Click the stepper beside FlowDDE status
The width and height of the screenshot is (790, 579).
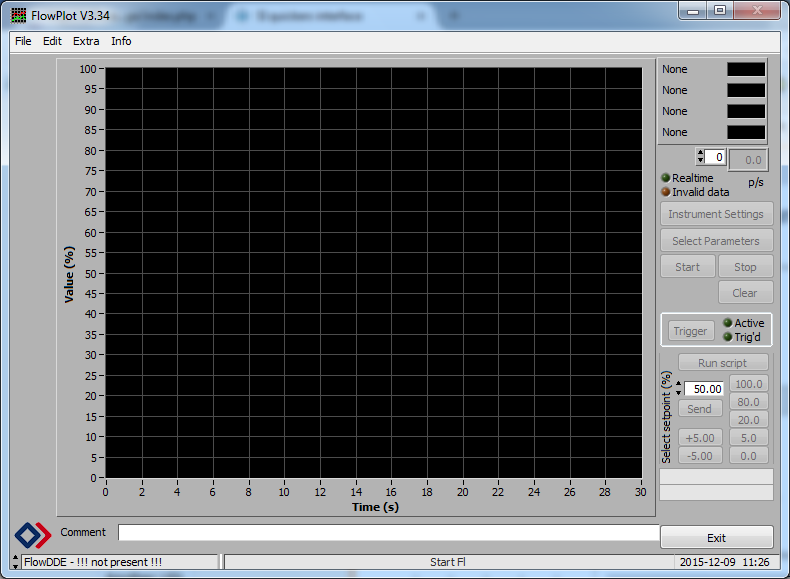coord(16,562)
